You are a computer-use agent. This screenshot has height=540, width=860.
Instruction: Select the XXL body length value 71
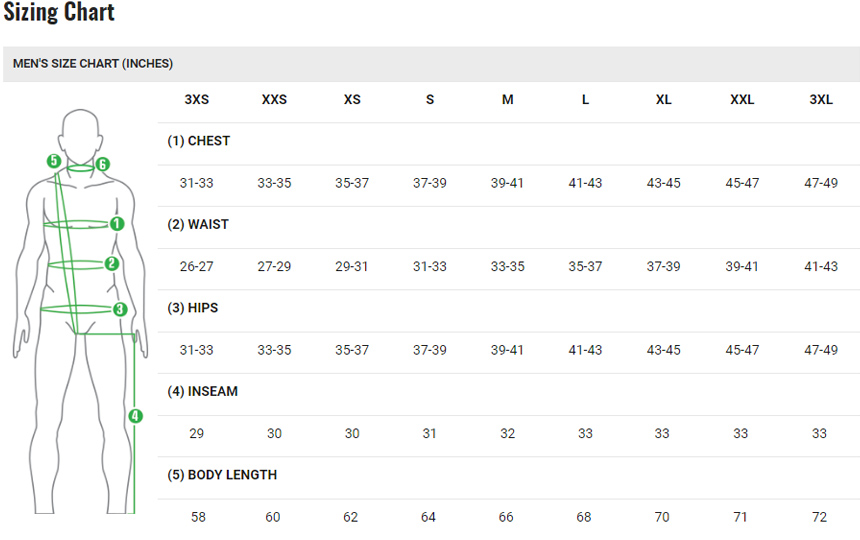(741, 517)
